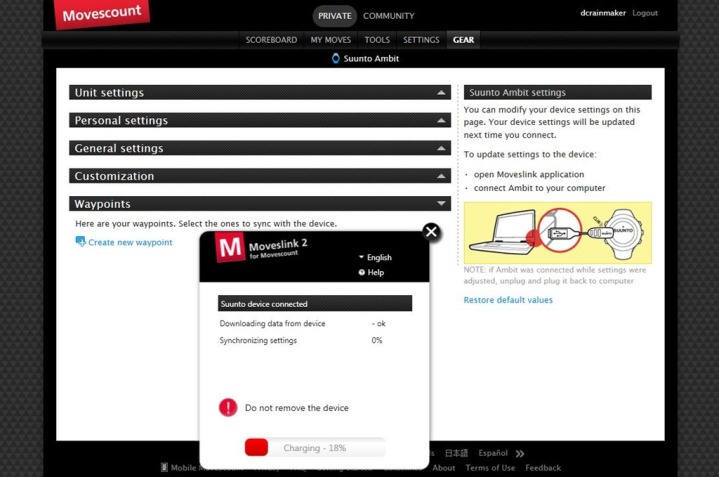Click the Suunto Ambit device title
719x477 pixels.
(371, 58)
